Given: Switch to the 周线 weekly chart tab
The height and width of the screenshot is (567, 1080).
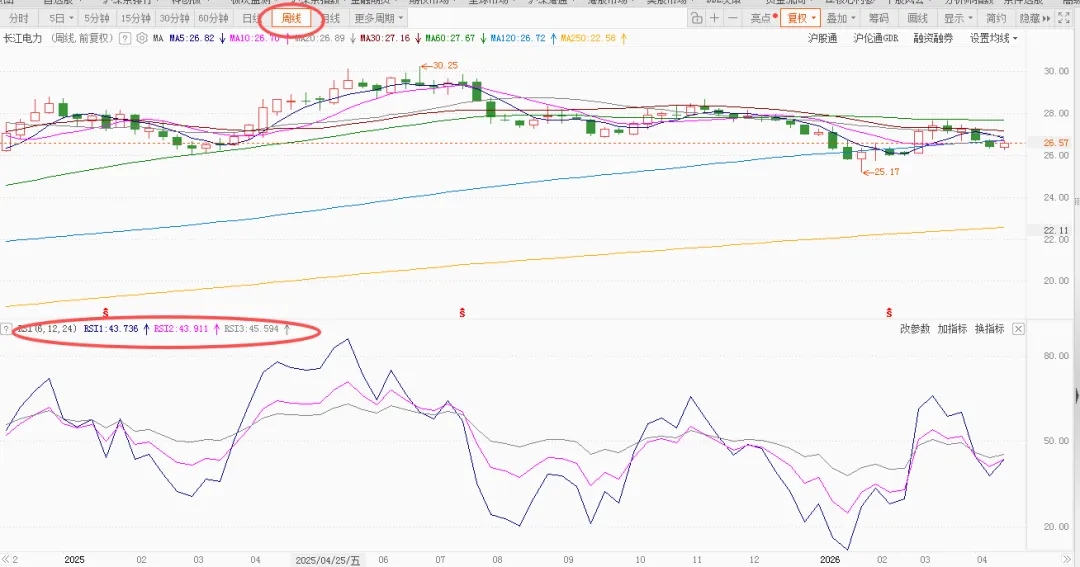Looking at the screenshot, I should (291, 19).
